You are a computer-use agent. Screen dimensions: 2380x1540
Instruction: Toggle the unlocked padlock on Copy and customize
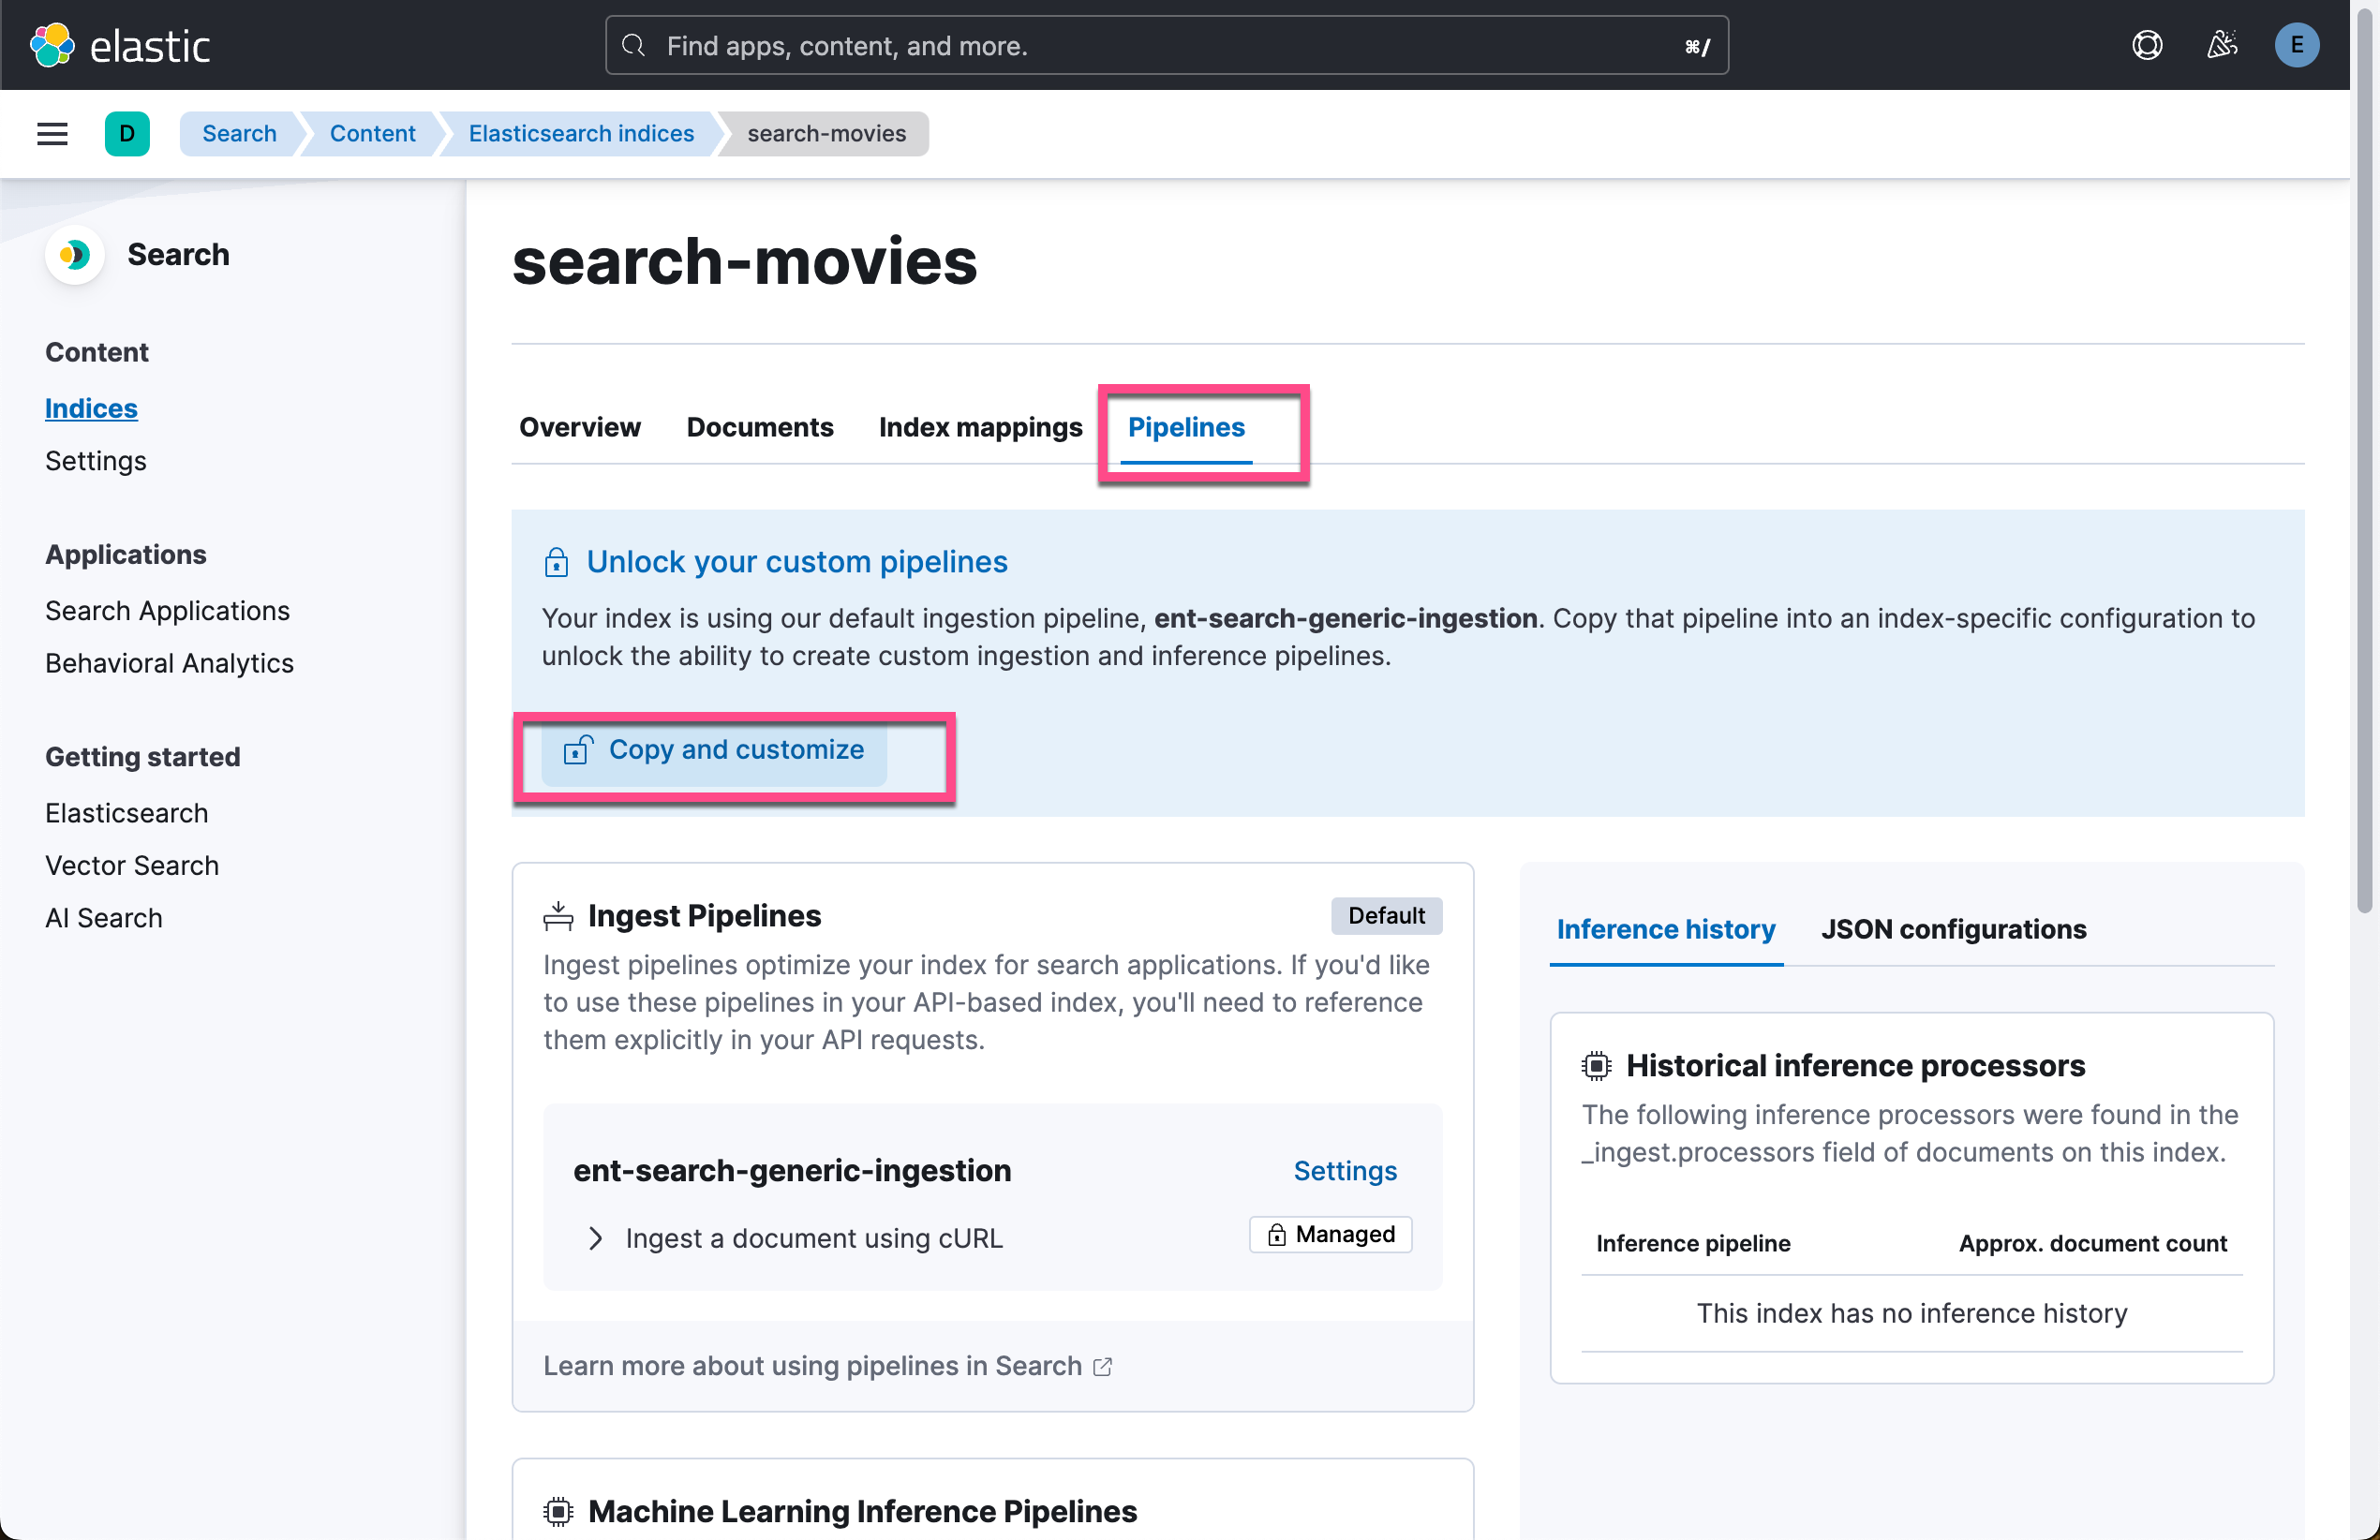[577, 751]
